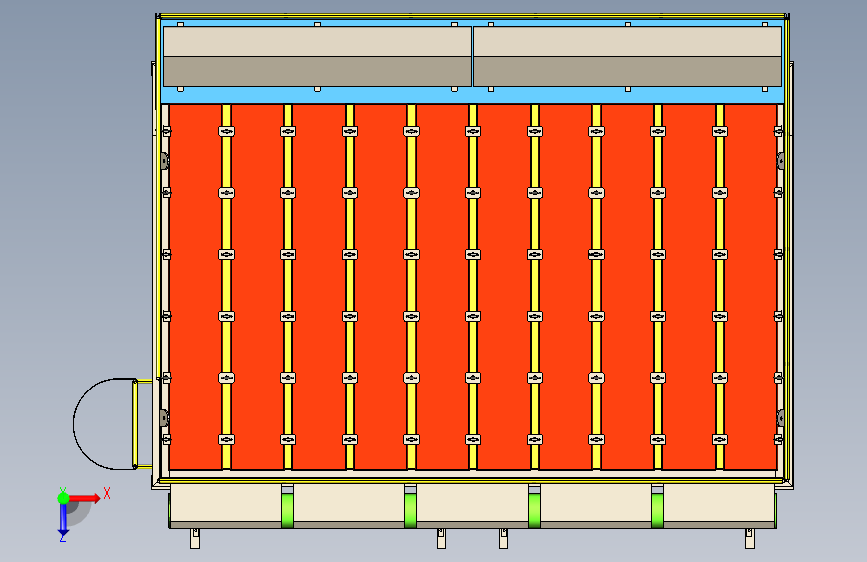Select the rightmost orange panel
The image size is (867, 562).
point(750,287)
